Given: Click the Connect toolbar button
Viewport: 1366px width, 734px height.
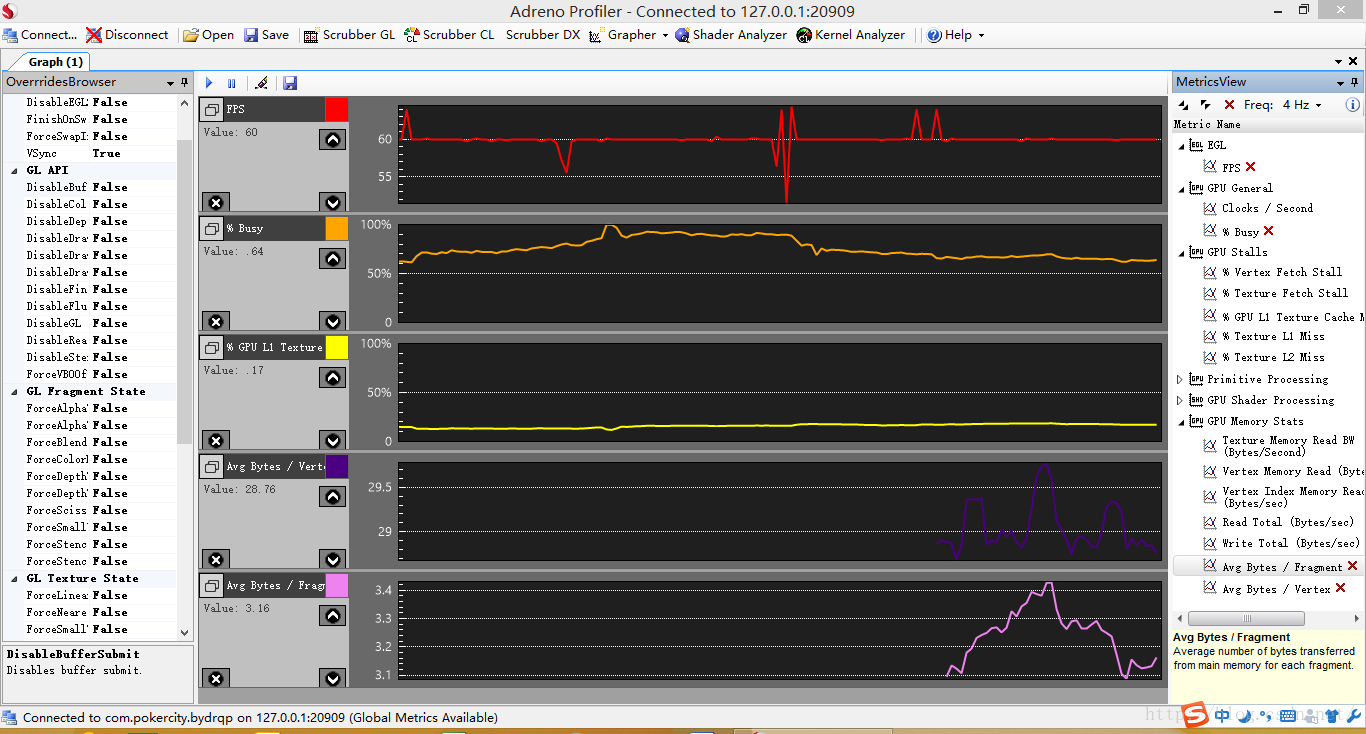Looking at the screenshot, I should [39, 34].
